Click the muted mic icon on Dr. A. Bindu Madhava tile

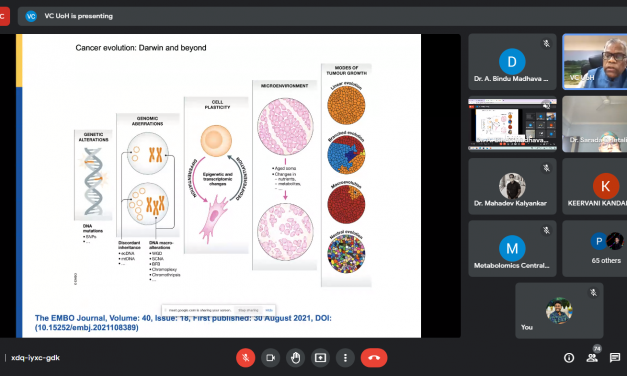pos(546,44)
